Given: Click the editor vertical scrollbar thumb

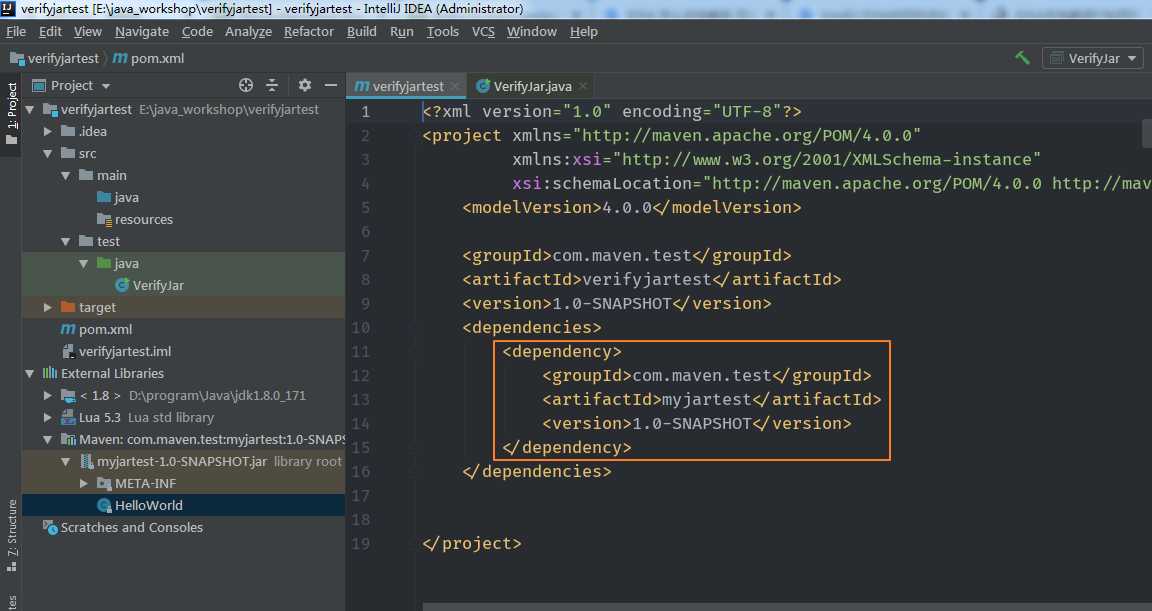Looking at the screenshot, I should coord(1147,134).
